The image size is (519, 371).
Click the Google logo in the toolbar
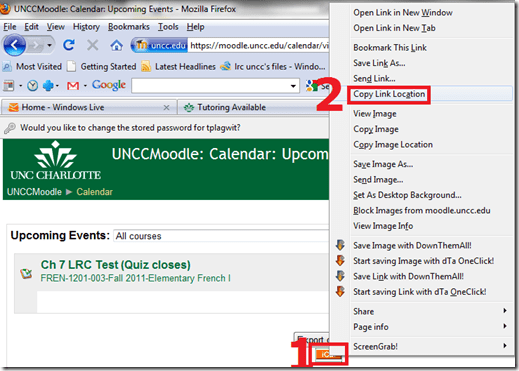pyautogui.click(x=109, y=85)
